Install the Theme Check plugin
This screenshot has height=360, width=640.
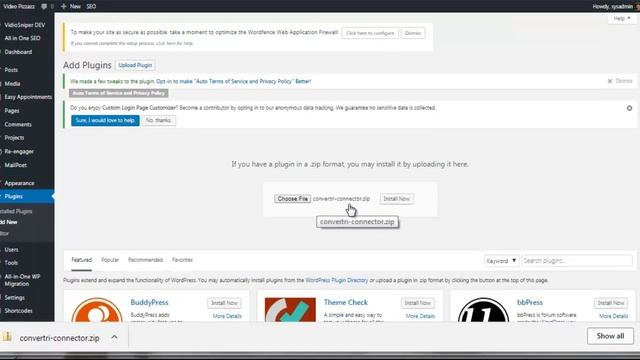pos(418,303)
